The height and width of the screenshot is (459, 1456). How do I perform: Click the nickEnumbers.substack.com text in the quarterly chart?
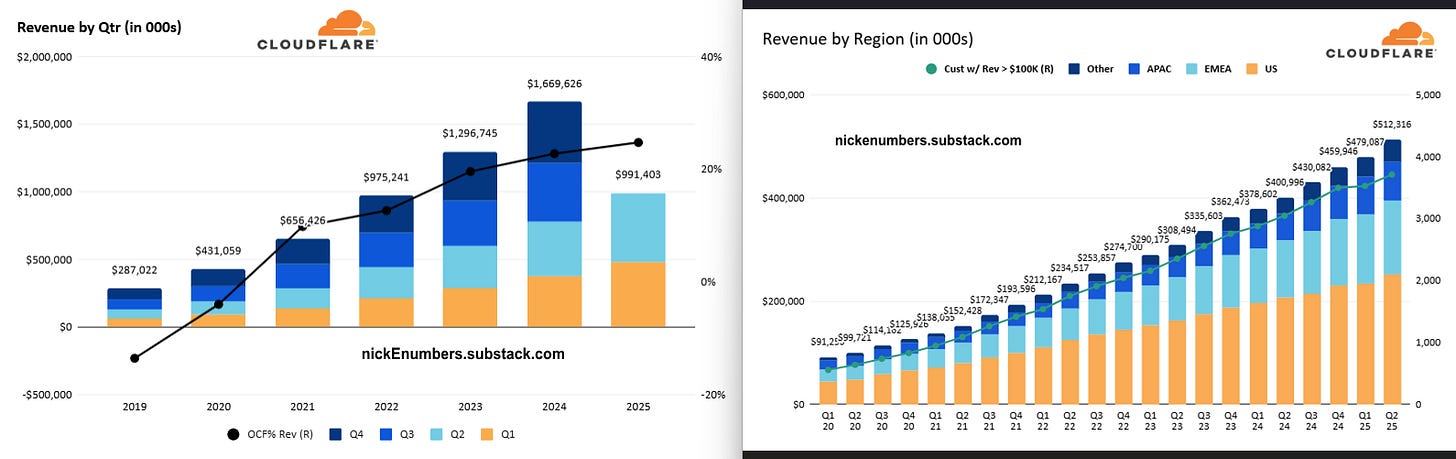[462, 354]
